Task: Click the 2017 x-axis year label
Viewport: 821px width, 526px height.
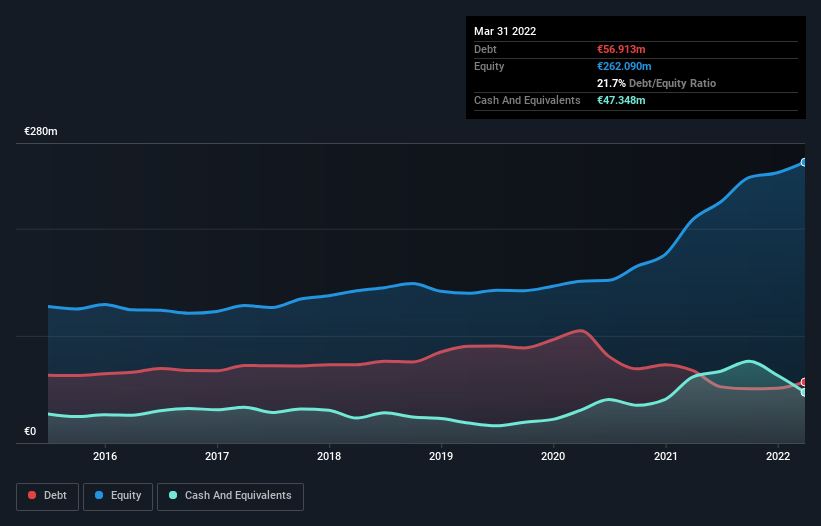Action: tap(217, 456)
